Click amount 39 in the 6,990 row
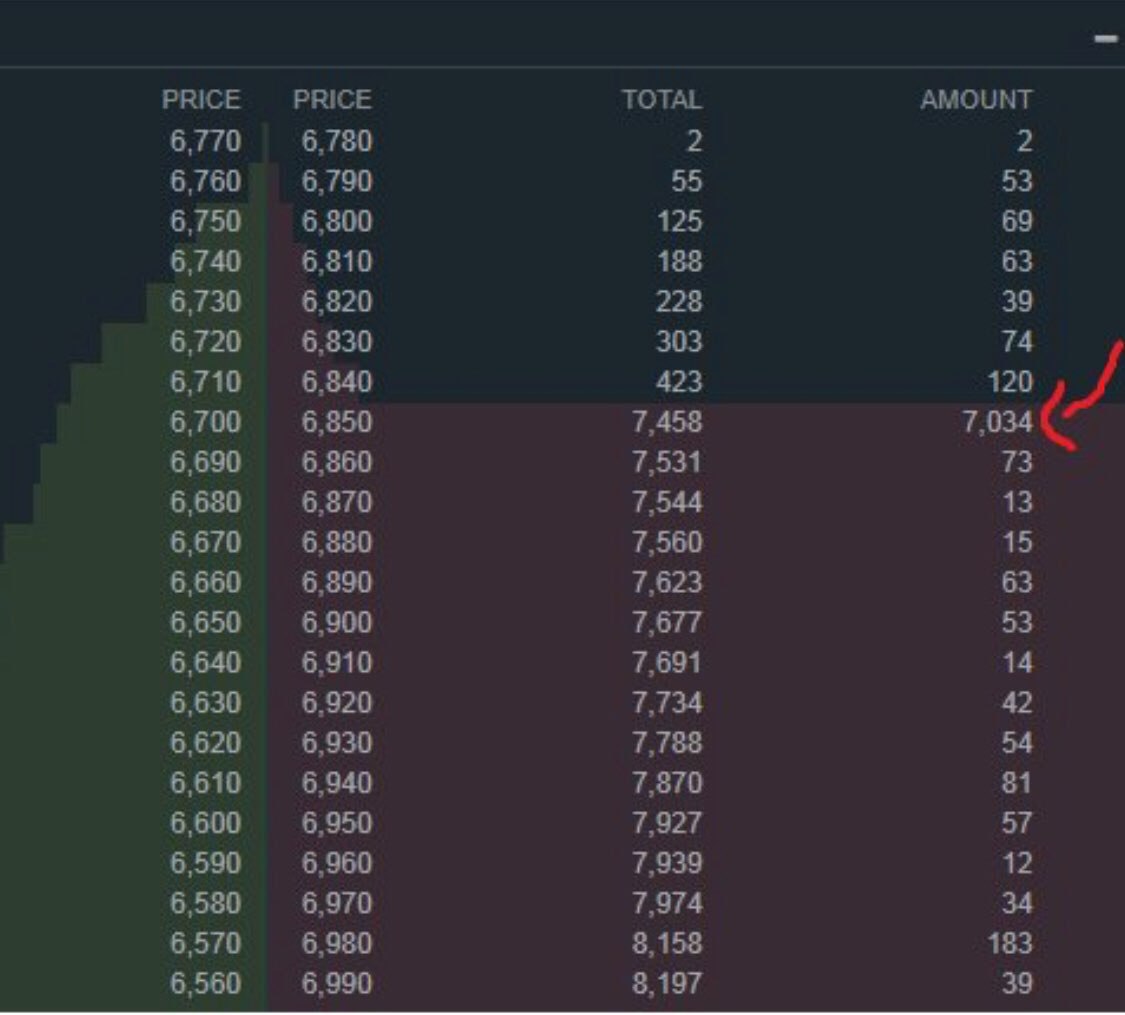This screenshot has height=1015, width=1125. [x=1017, y=984]
